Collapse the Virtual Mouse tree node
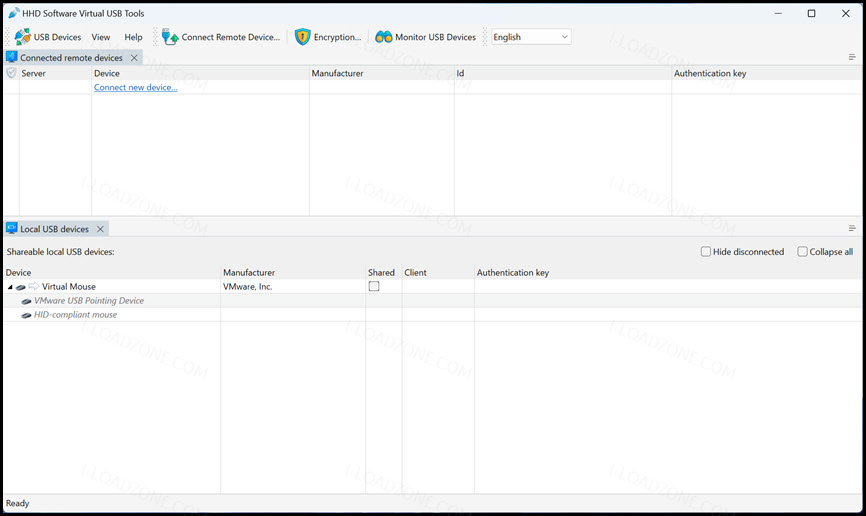Screen dimensions: 866x516 [10, 287]
